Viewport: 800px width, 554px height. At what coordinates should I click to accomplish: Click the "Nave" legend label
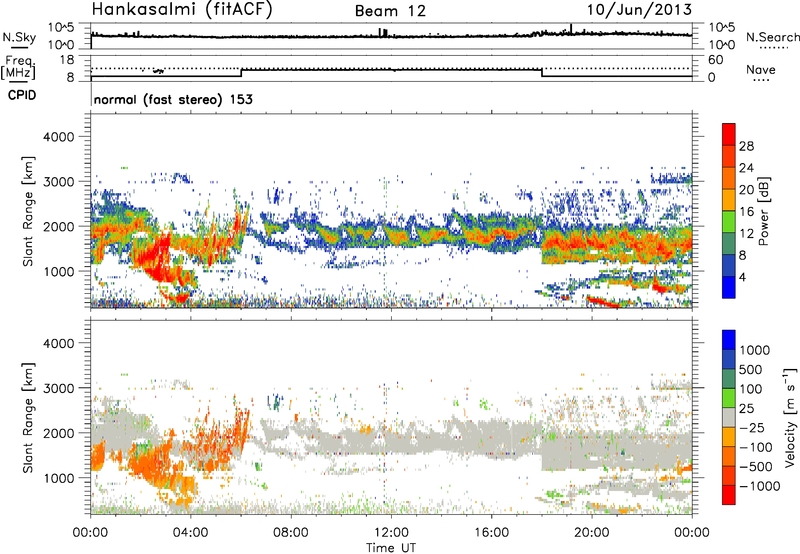(x=761, y=69)
